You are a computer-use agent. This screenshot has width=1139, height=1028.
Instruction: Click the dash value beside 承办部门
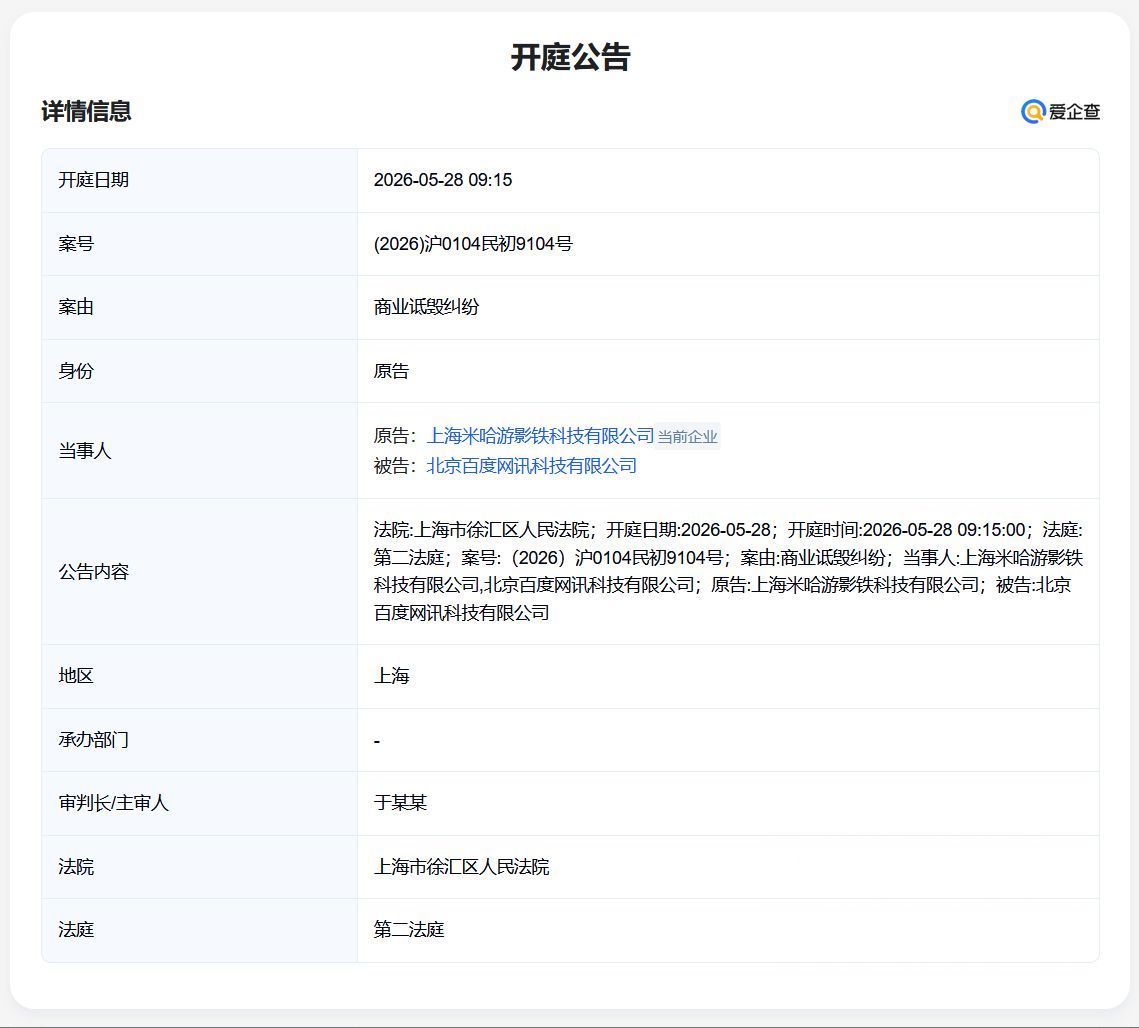click(376, 741)
